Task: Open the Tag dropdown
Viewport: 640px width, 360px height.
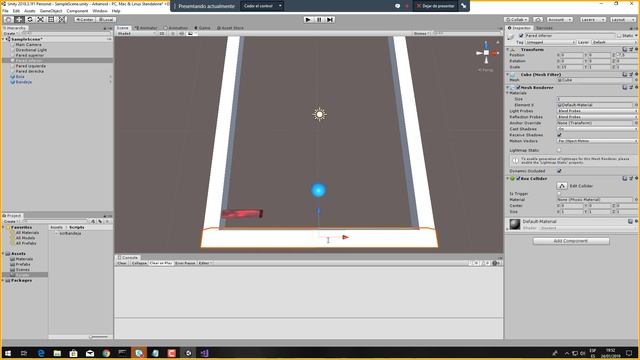Action: 550,42
